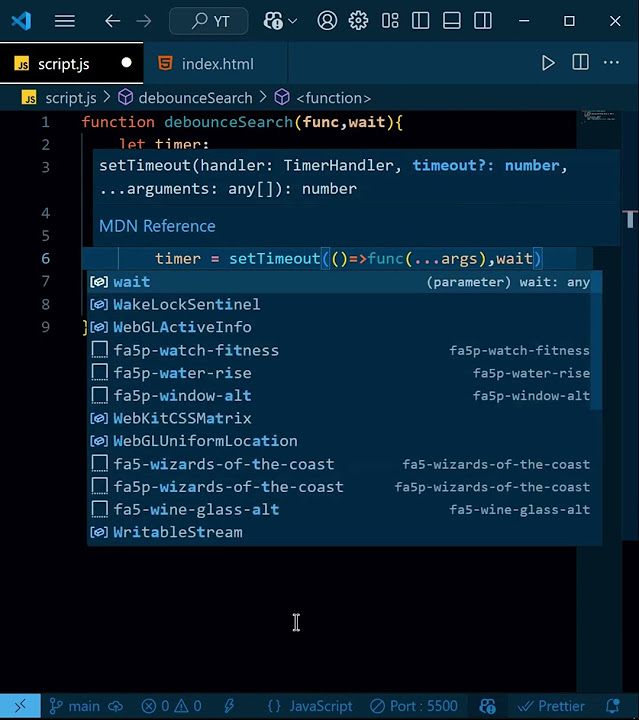The height and width of the screenshot is (720, 639).
Task: Toggle the primary side bar
Action: point(420,21)
